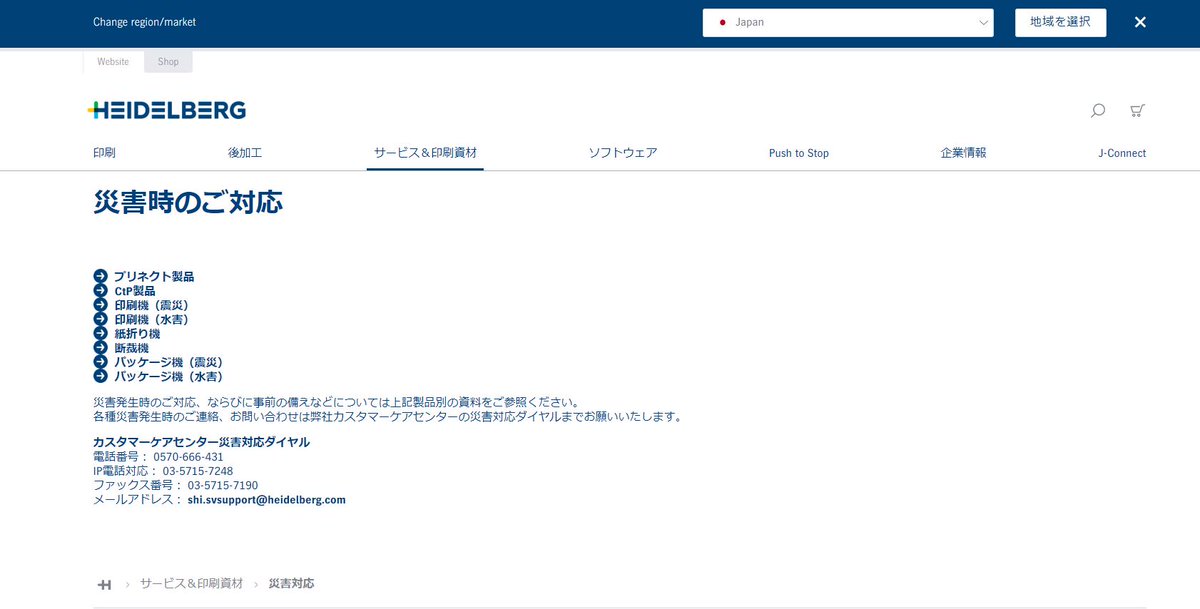Open the サービス＆印刷資材 menu
The width and height of the screenshot is (1200, 609).
[x=425, y=153]
